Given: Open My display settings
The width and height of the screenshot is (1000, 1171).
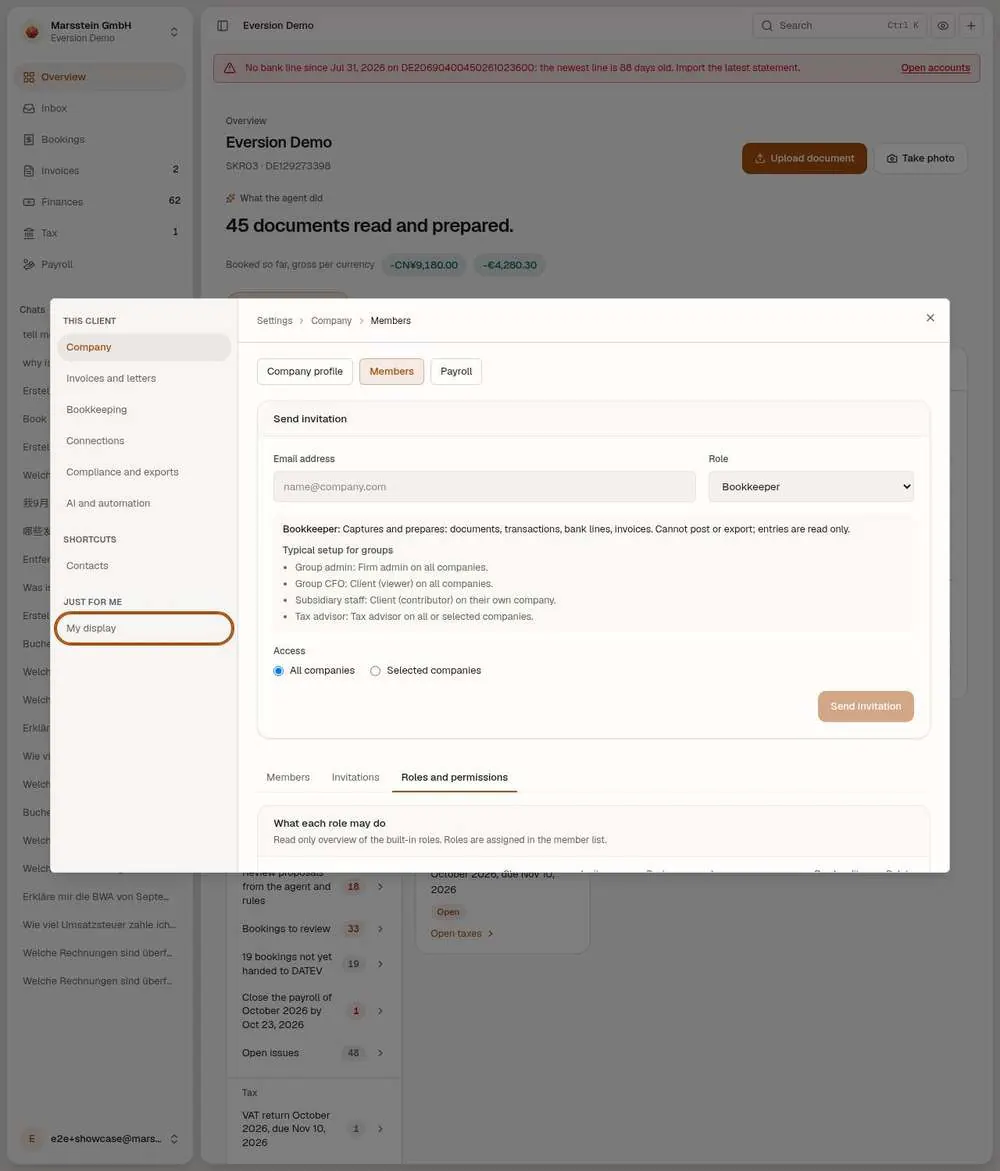Looking at the screenshot, I should (x=144, y=629).
